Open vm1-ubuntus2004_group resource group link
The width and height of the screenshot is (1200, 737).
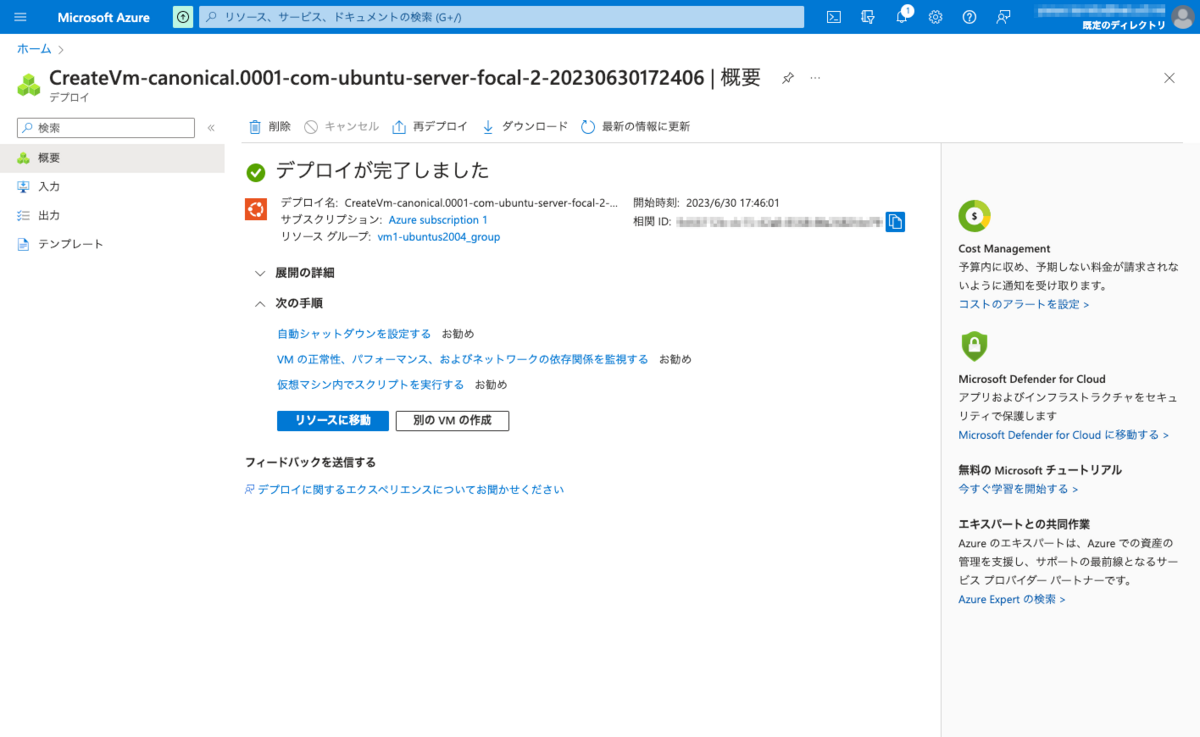[x=439, y=237]
